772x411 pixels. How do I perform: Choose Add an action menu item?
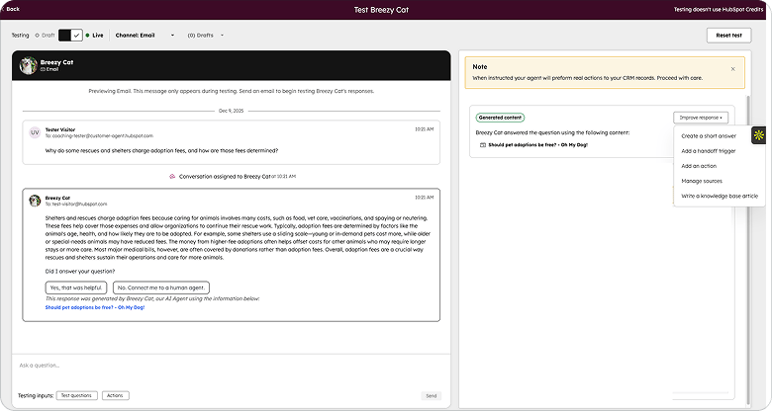pos(699,166)
